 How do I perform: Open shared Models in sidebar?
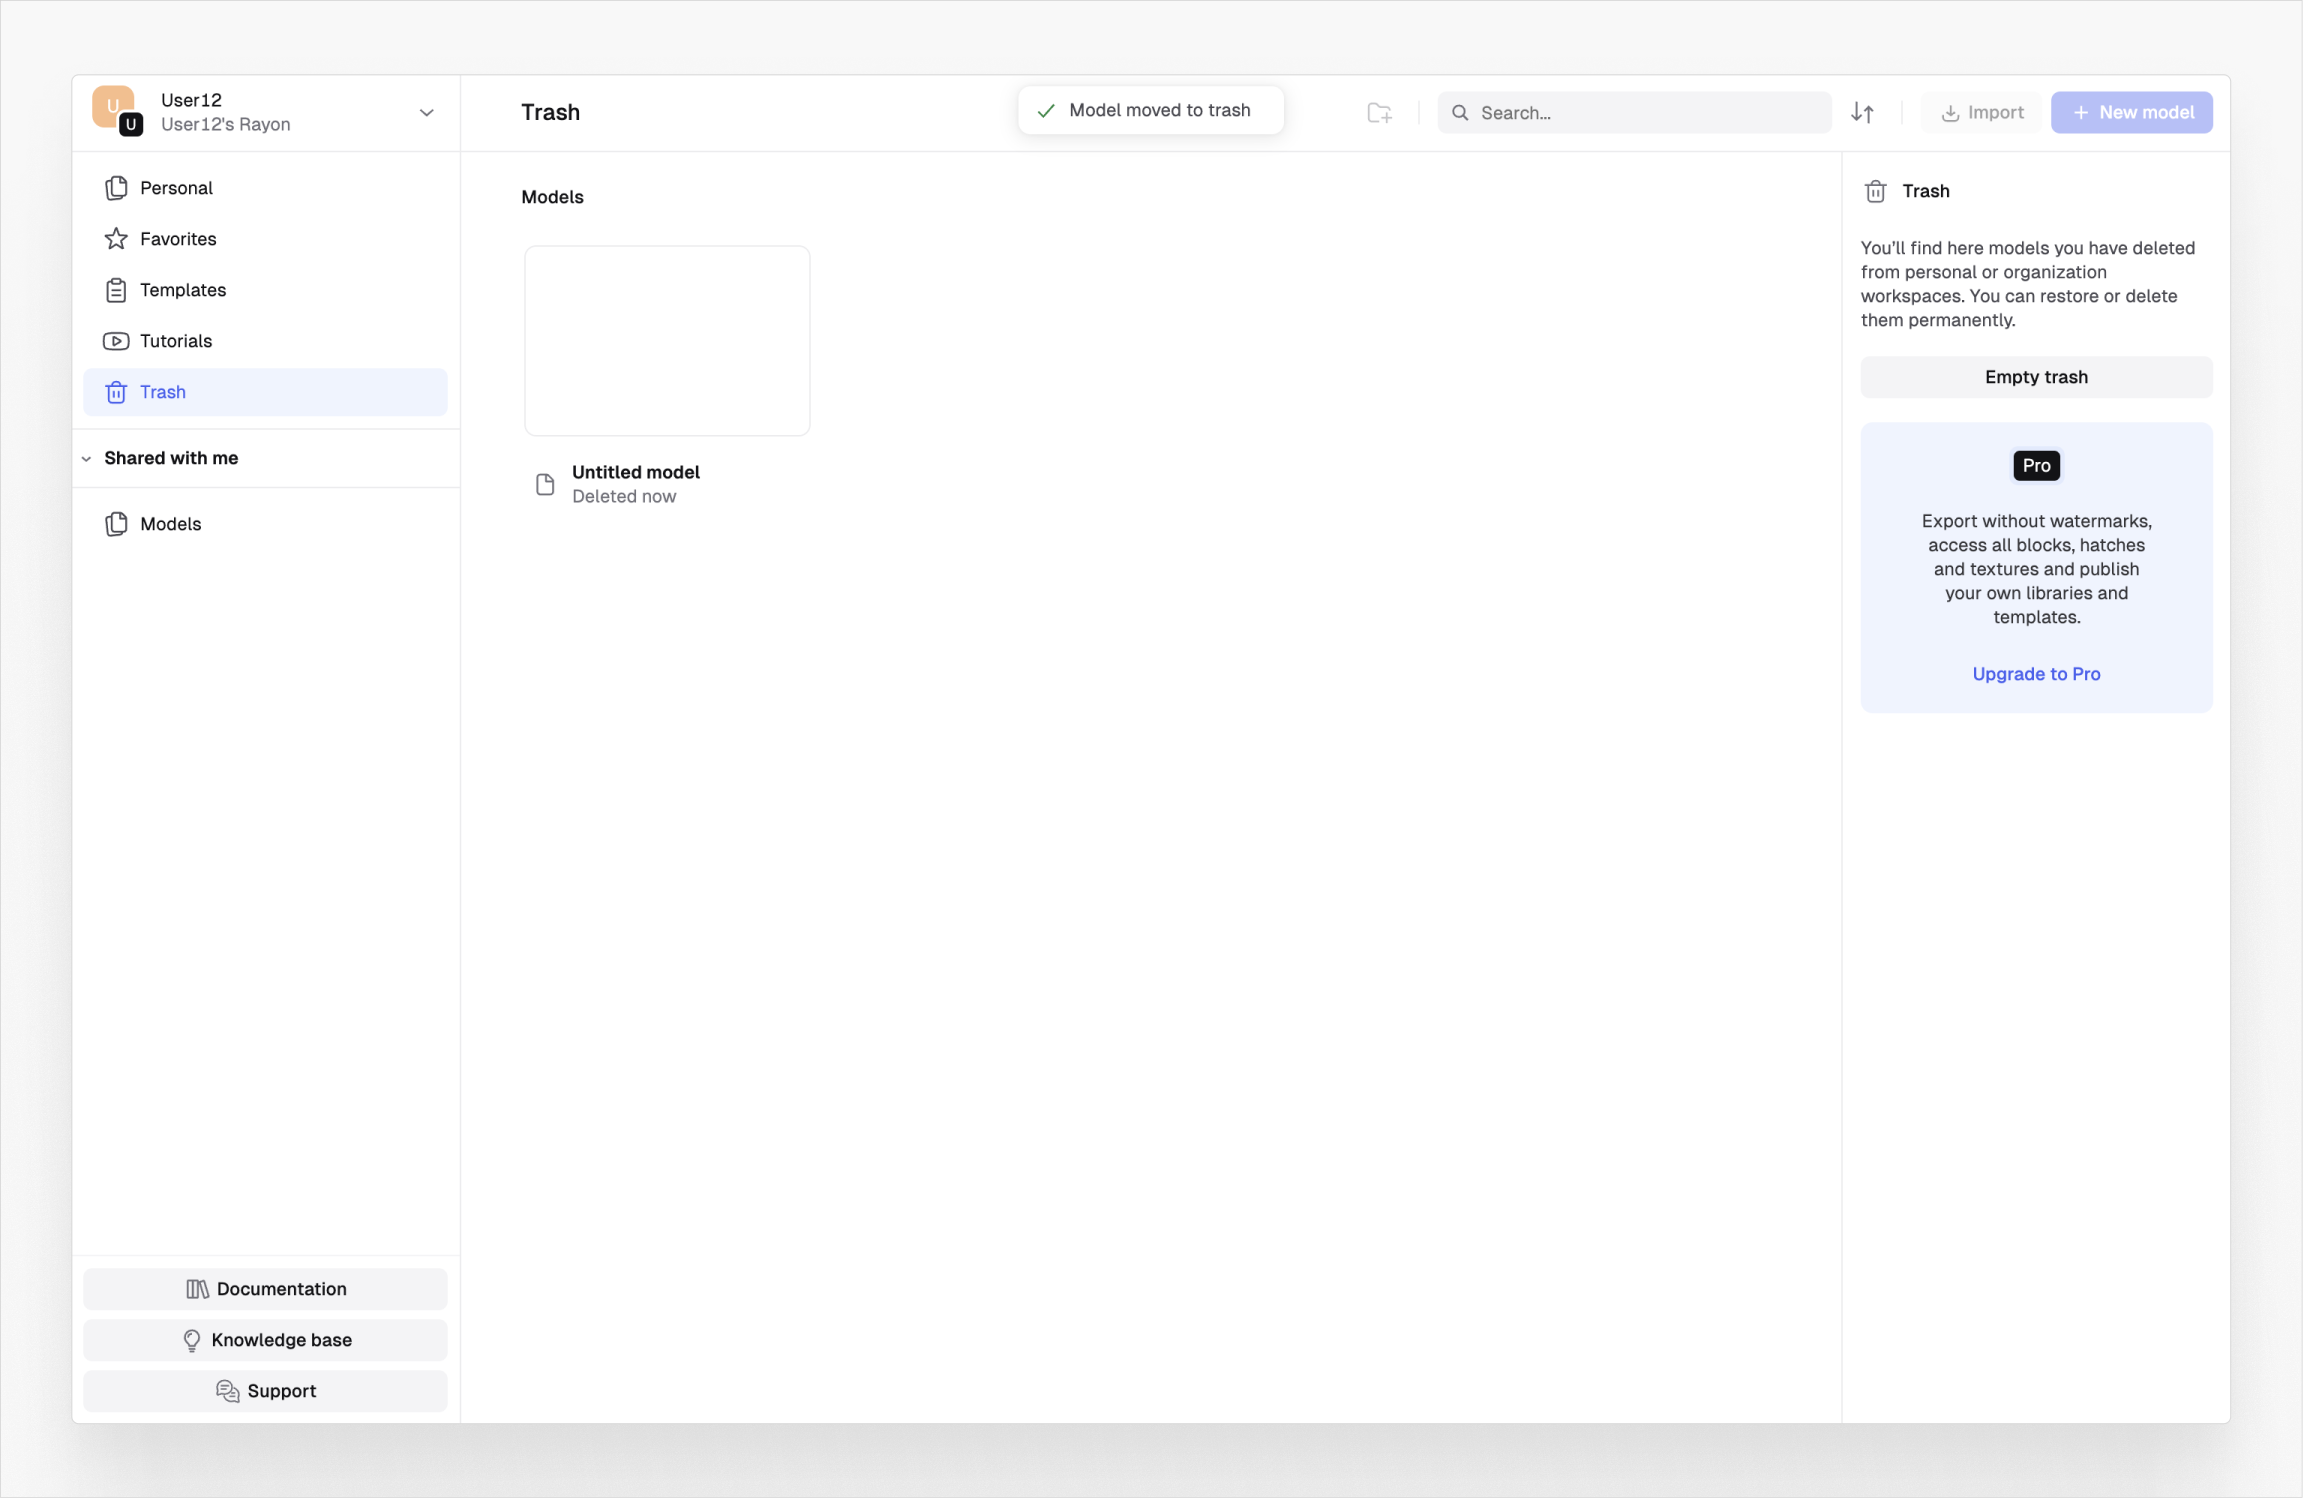tap(170, 524)
